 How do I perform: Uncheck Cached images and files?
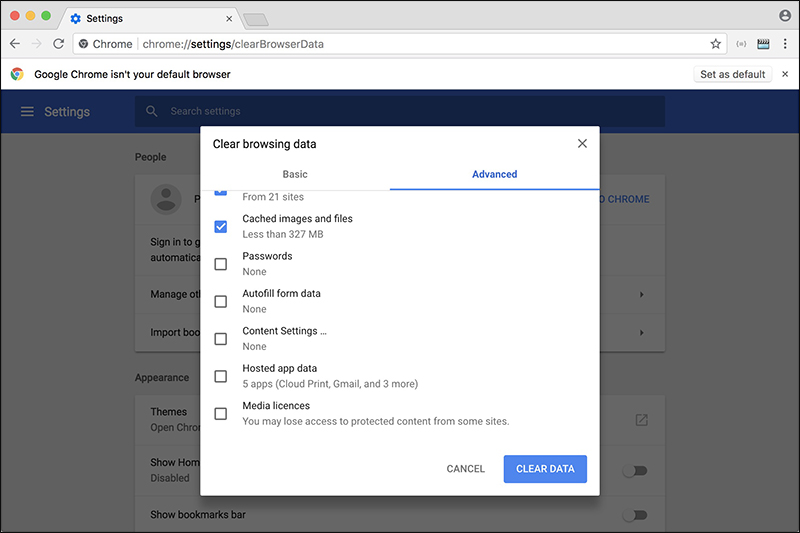click(221, 227)
